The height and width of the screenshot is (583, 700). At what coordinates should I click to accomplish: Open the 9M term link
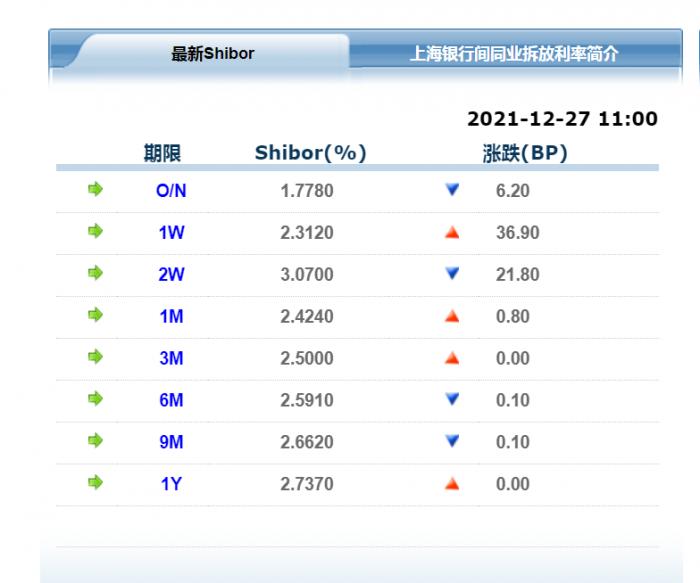coord(171,442)
